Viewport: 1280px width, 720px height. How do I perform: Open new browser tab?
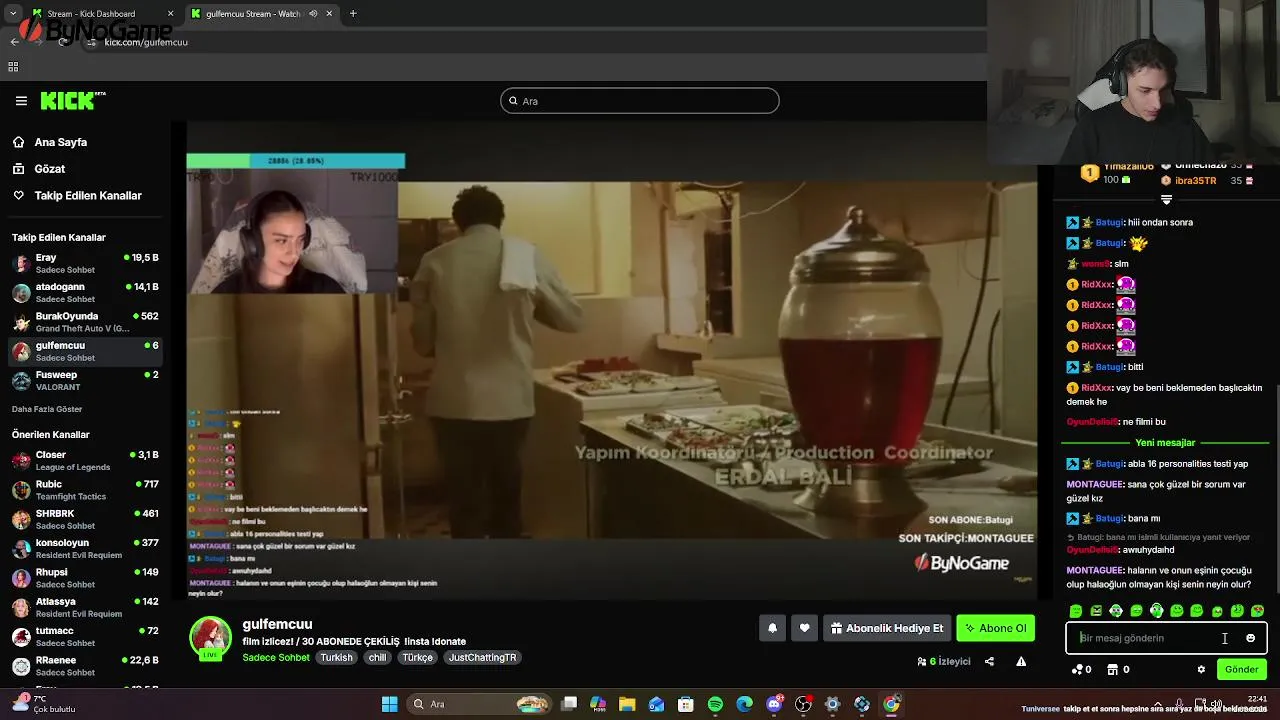coord(353,14)
